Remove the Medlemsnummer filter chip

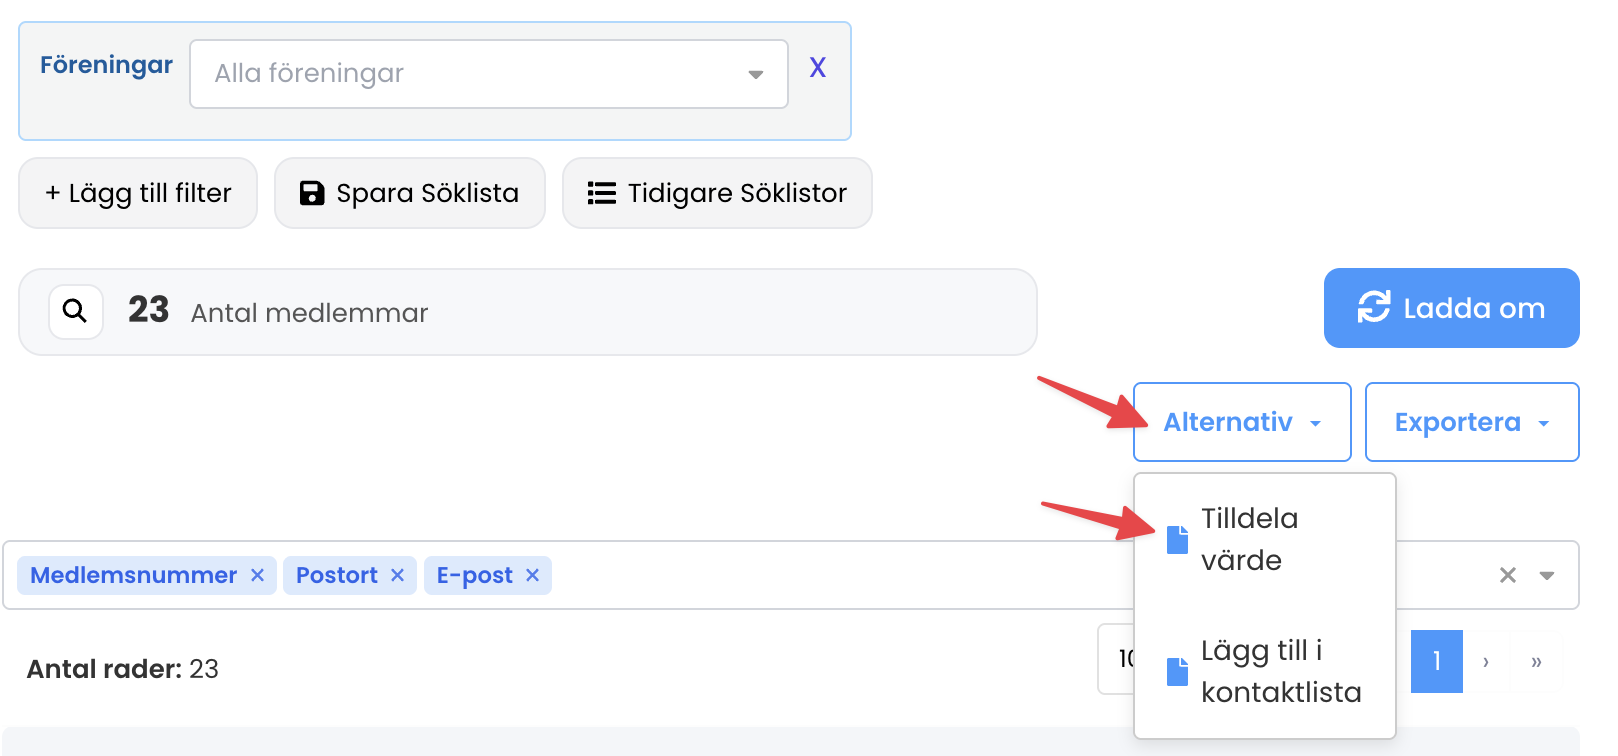point(257,575)
